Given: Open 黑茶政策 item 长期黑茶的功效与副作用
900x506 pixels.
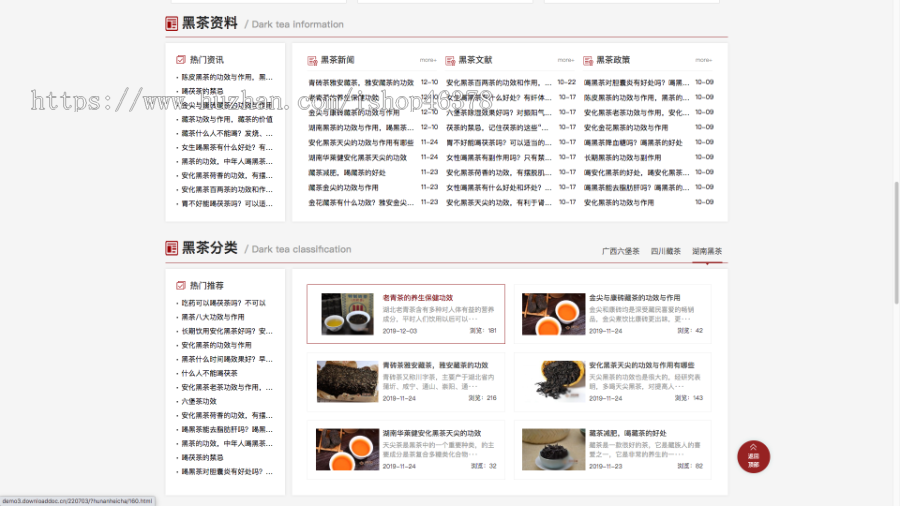Looking at the screenshot, I should pos(622,157).
